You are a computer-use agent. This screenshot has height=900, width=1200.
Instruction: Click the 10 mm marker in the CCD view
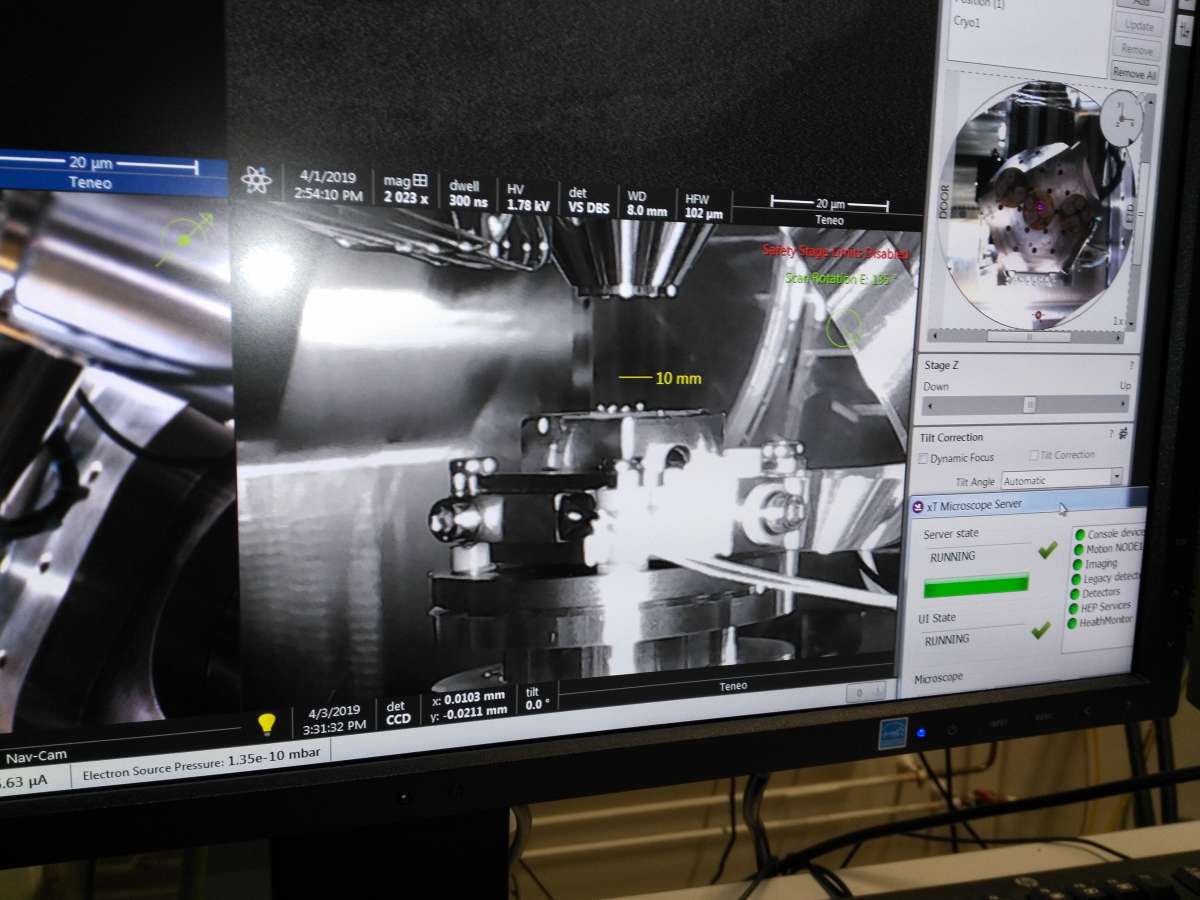point(661,379)
